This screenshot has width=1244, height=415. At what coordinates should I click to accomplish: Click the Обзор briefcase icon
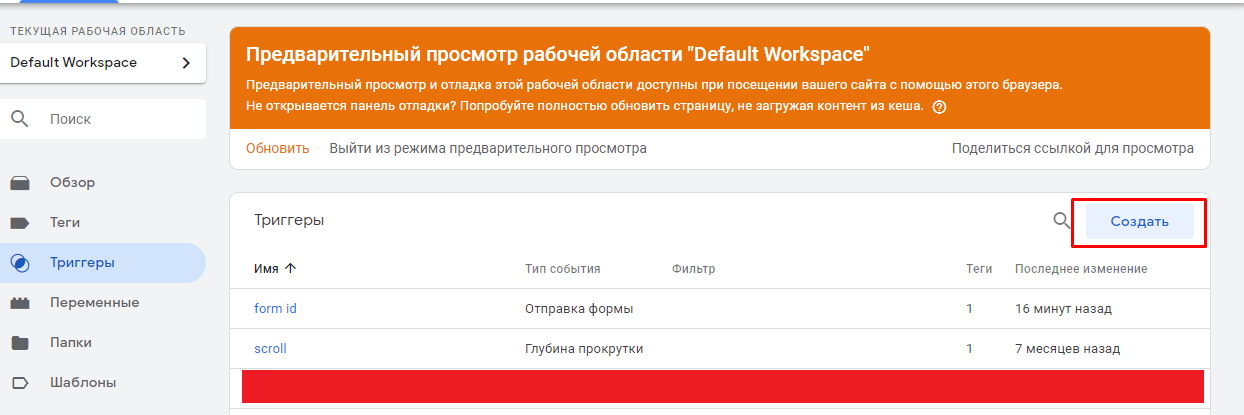(20, 183)
